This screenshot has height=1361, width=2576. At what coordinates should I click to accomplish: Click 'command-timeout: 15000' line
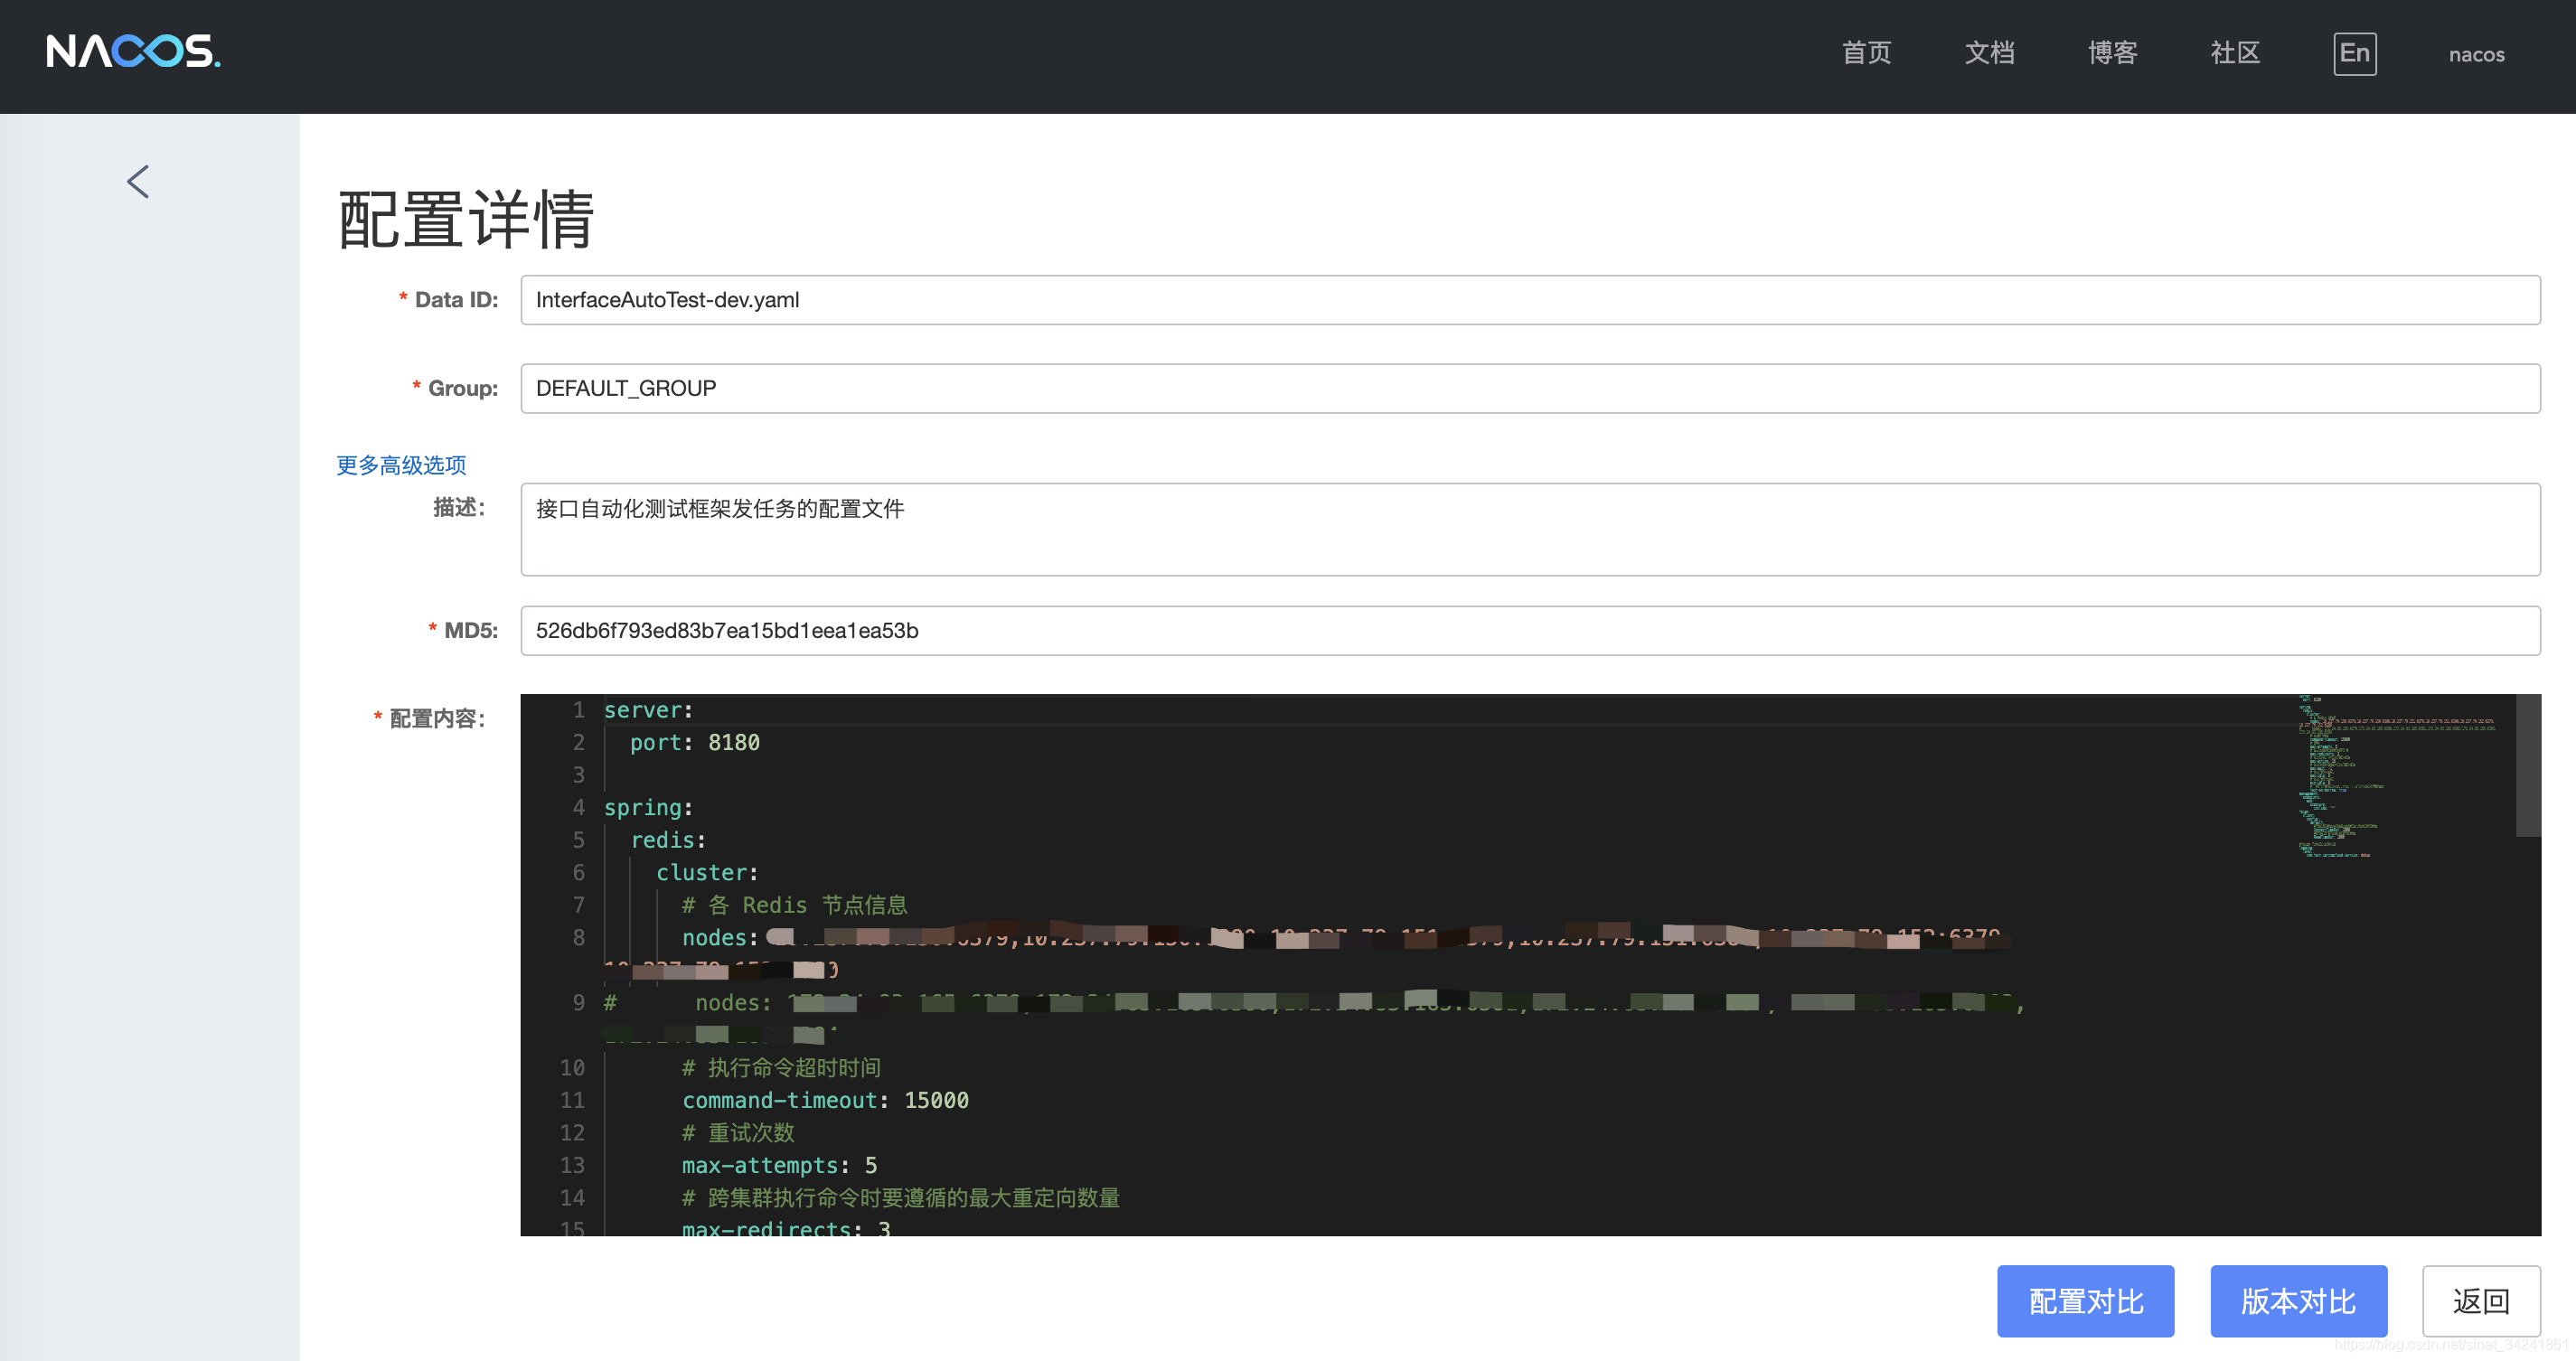point(825,1100)
